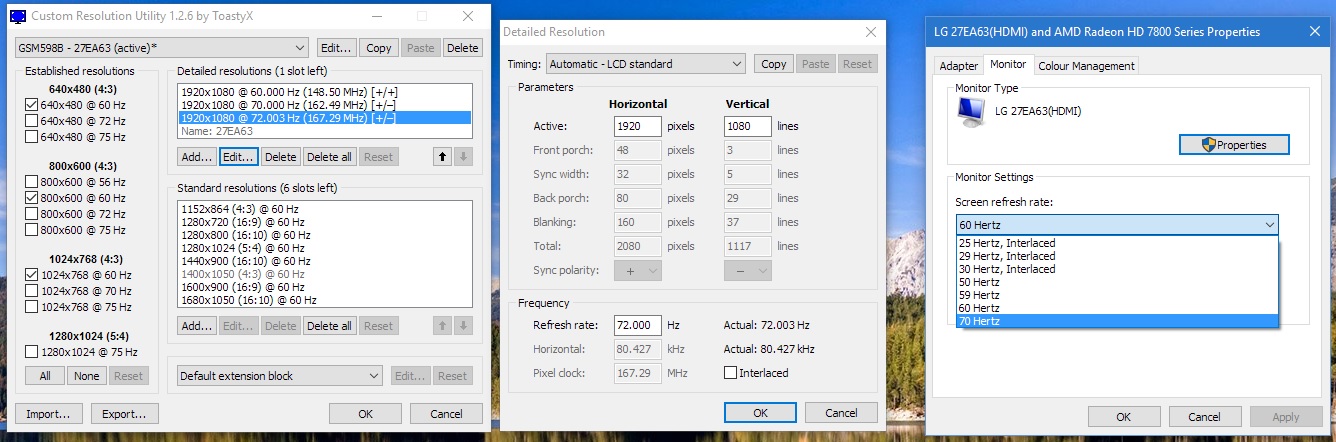Cancel the LG monitor Properties window
Screen dimensions: 1336x442
point(1204,417)
